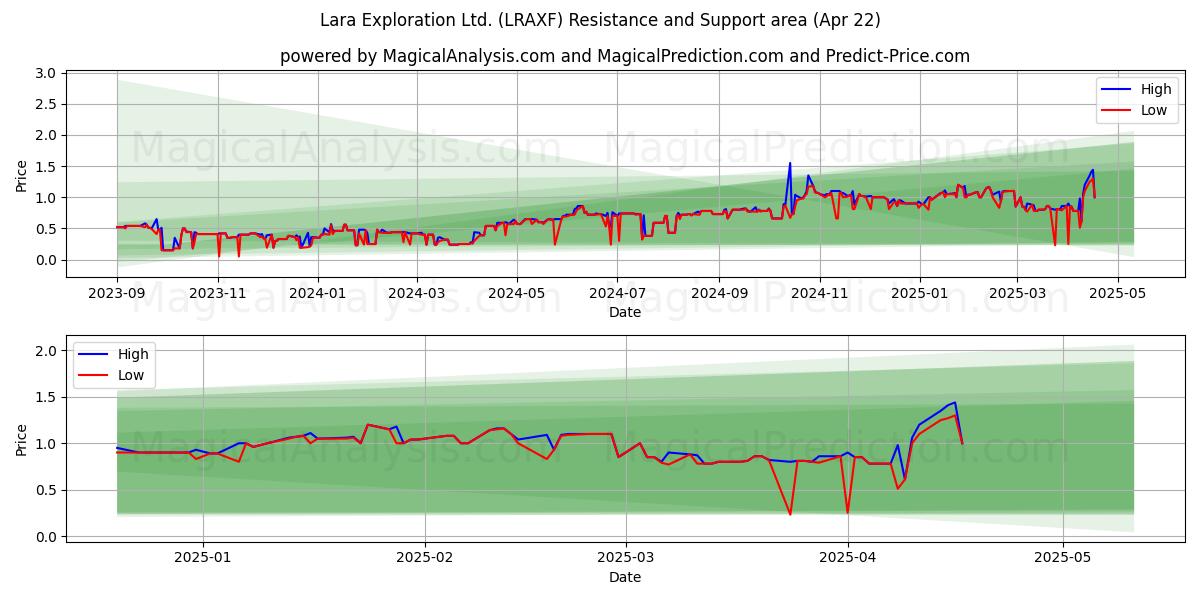
Task: Click the '2025-01' x-axis label on the bottom chart
Action: click(203, 560)
